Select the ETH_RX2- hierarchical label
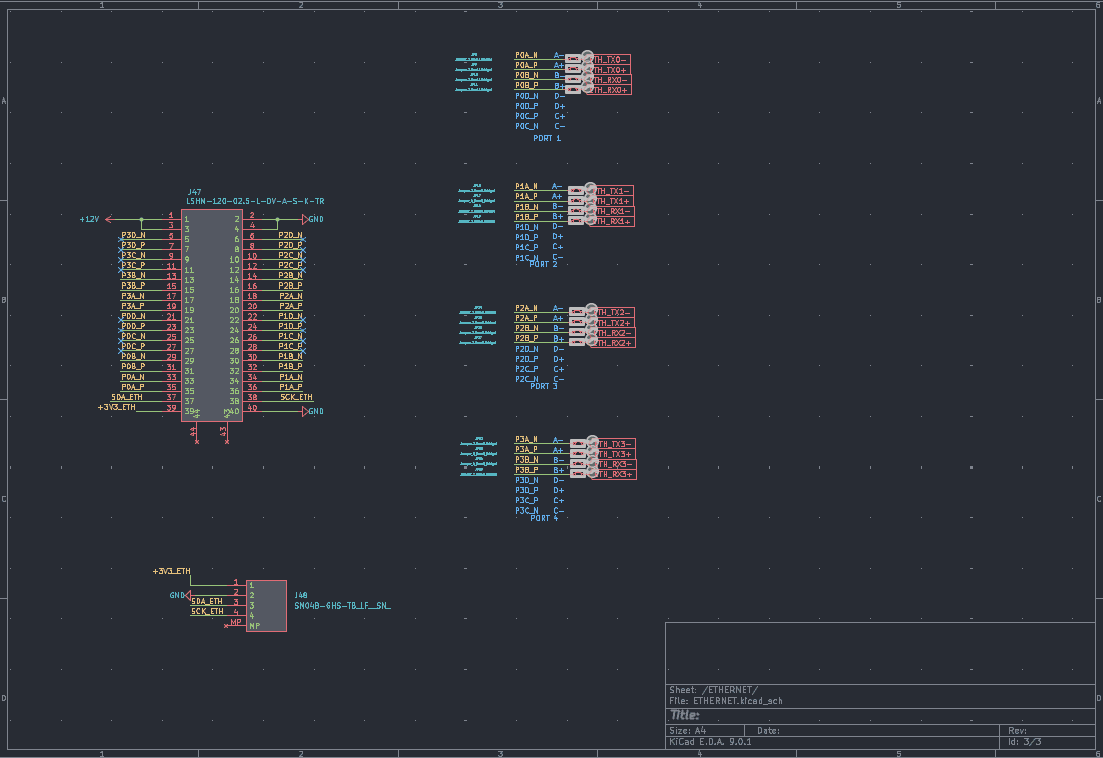The image size is (1103, 758). pyautogui.click(x=614, y=333)
